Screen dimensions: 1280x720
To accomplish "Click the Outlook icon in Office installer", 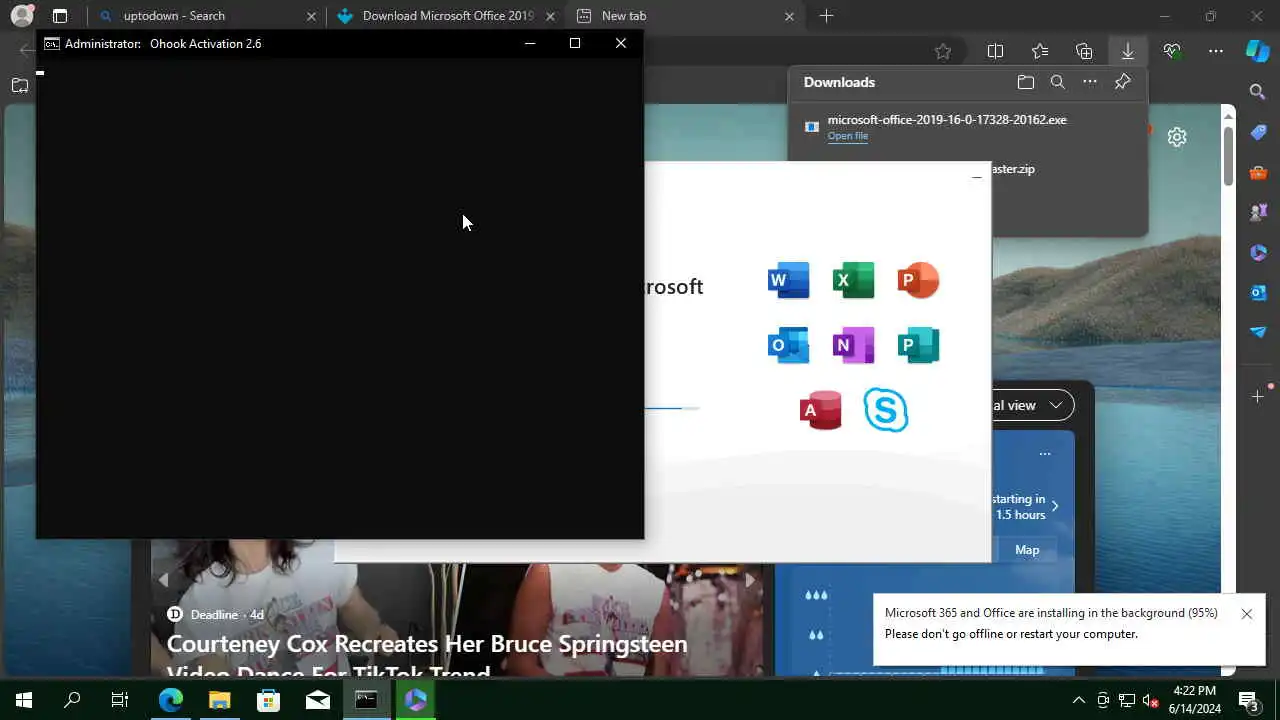I will pos(788,345).
